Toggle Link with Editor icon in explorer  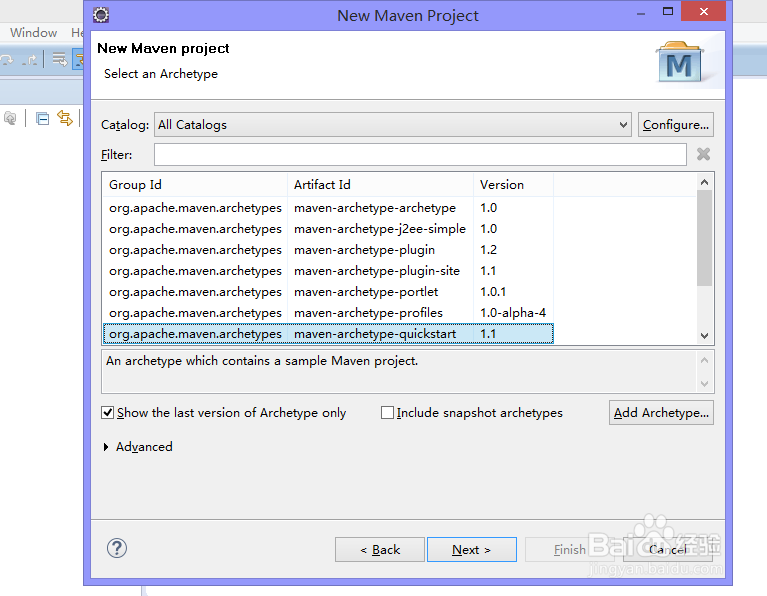[x=65, y=118]
